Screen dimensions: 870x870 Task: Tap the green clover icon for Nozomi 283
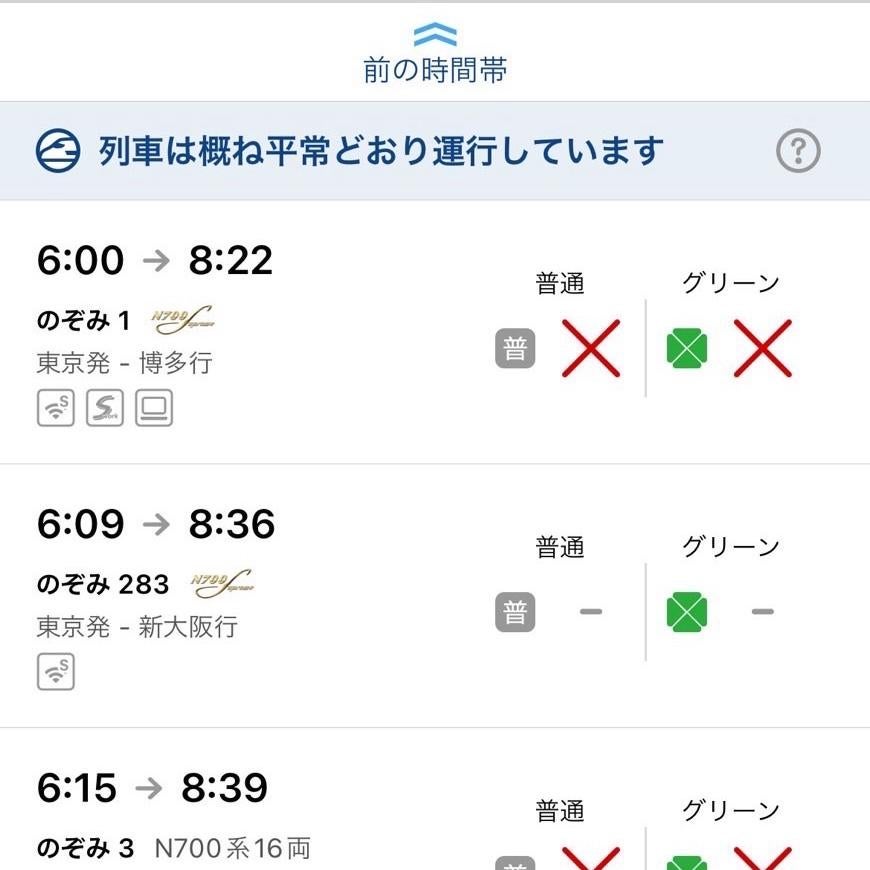coord(687,612)
